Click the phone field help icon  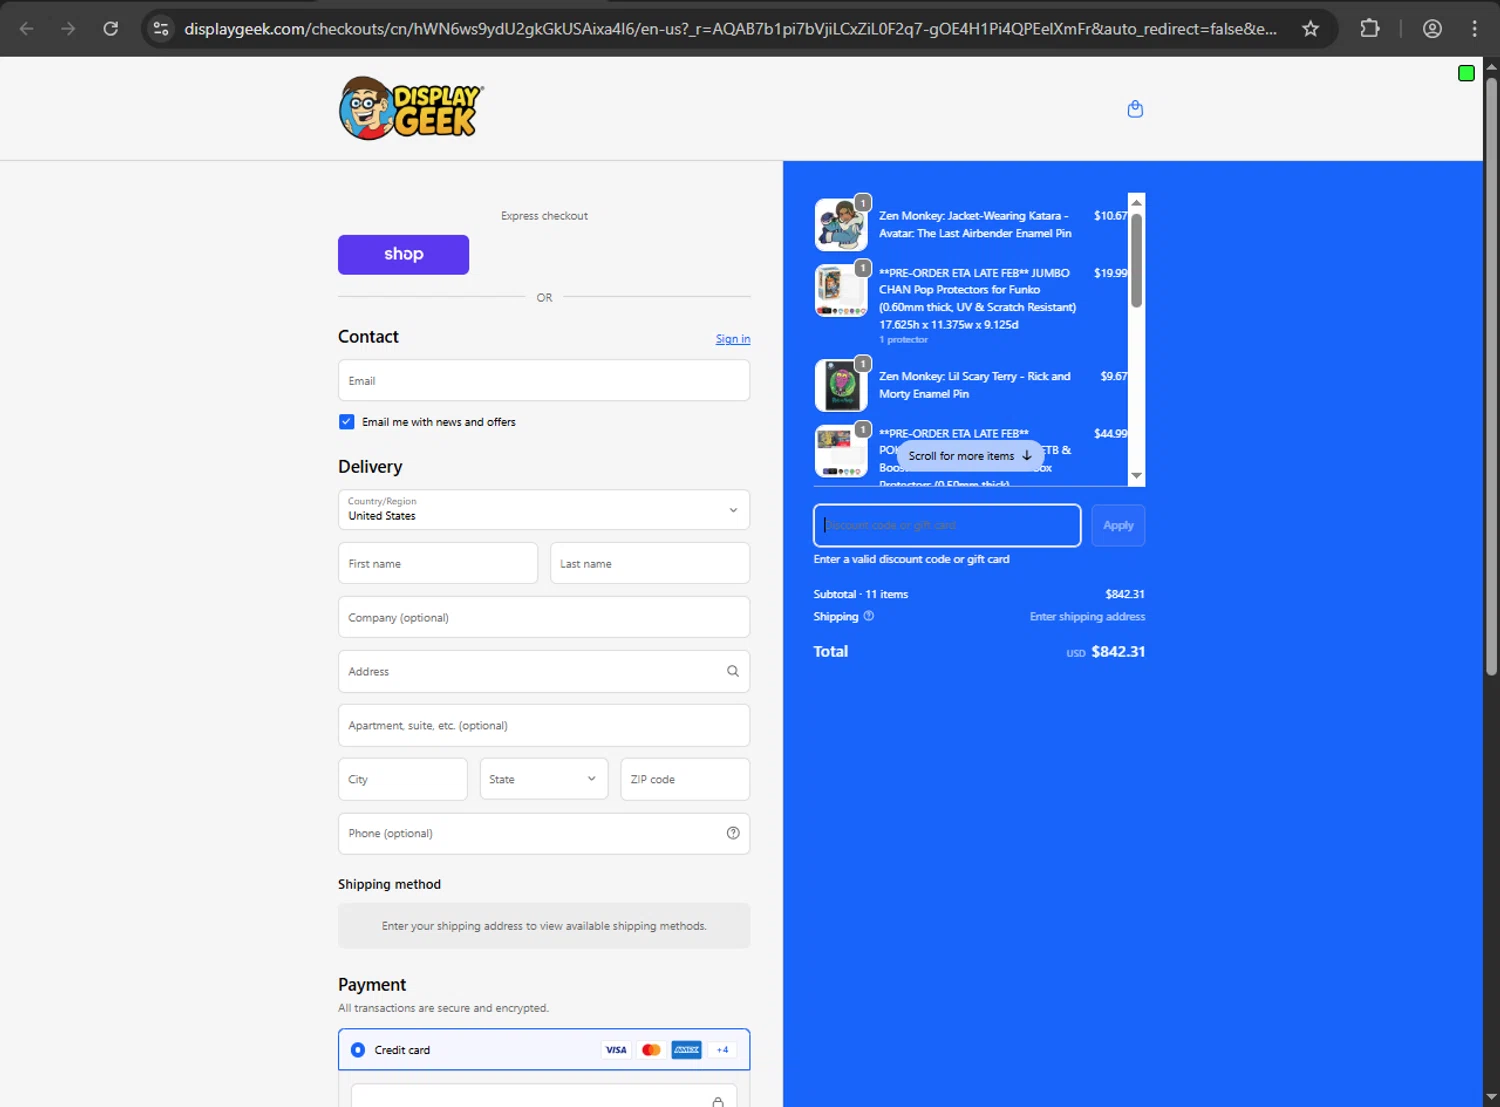tap(733, 833)
